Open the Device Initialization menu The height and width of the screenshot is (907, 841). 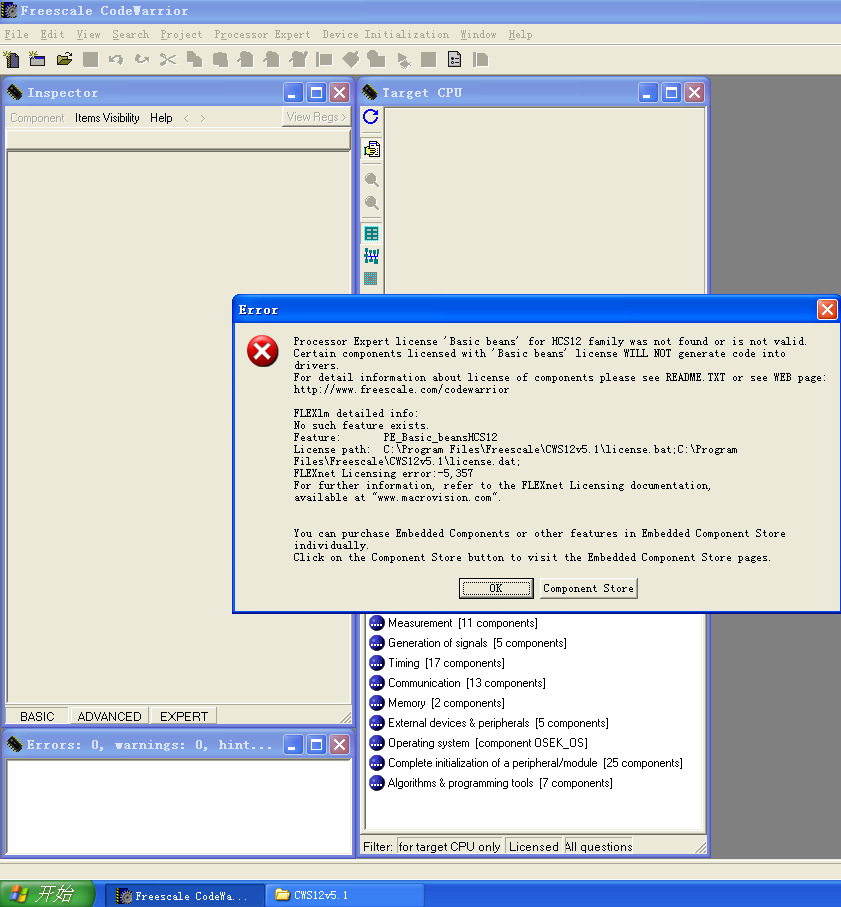click(385, 35)
